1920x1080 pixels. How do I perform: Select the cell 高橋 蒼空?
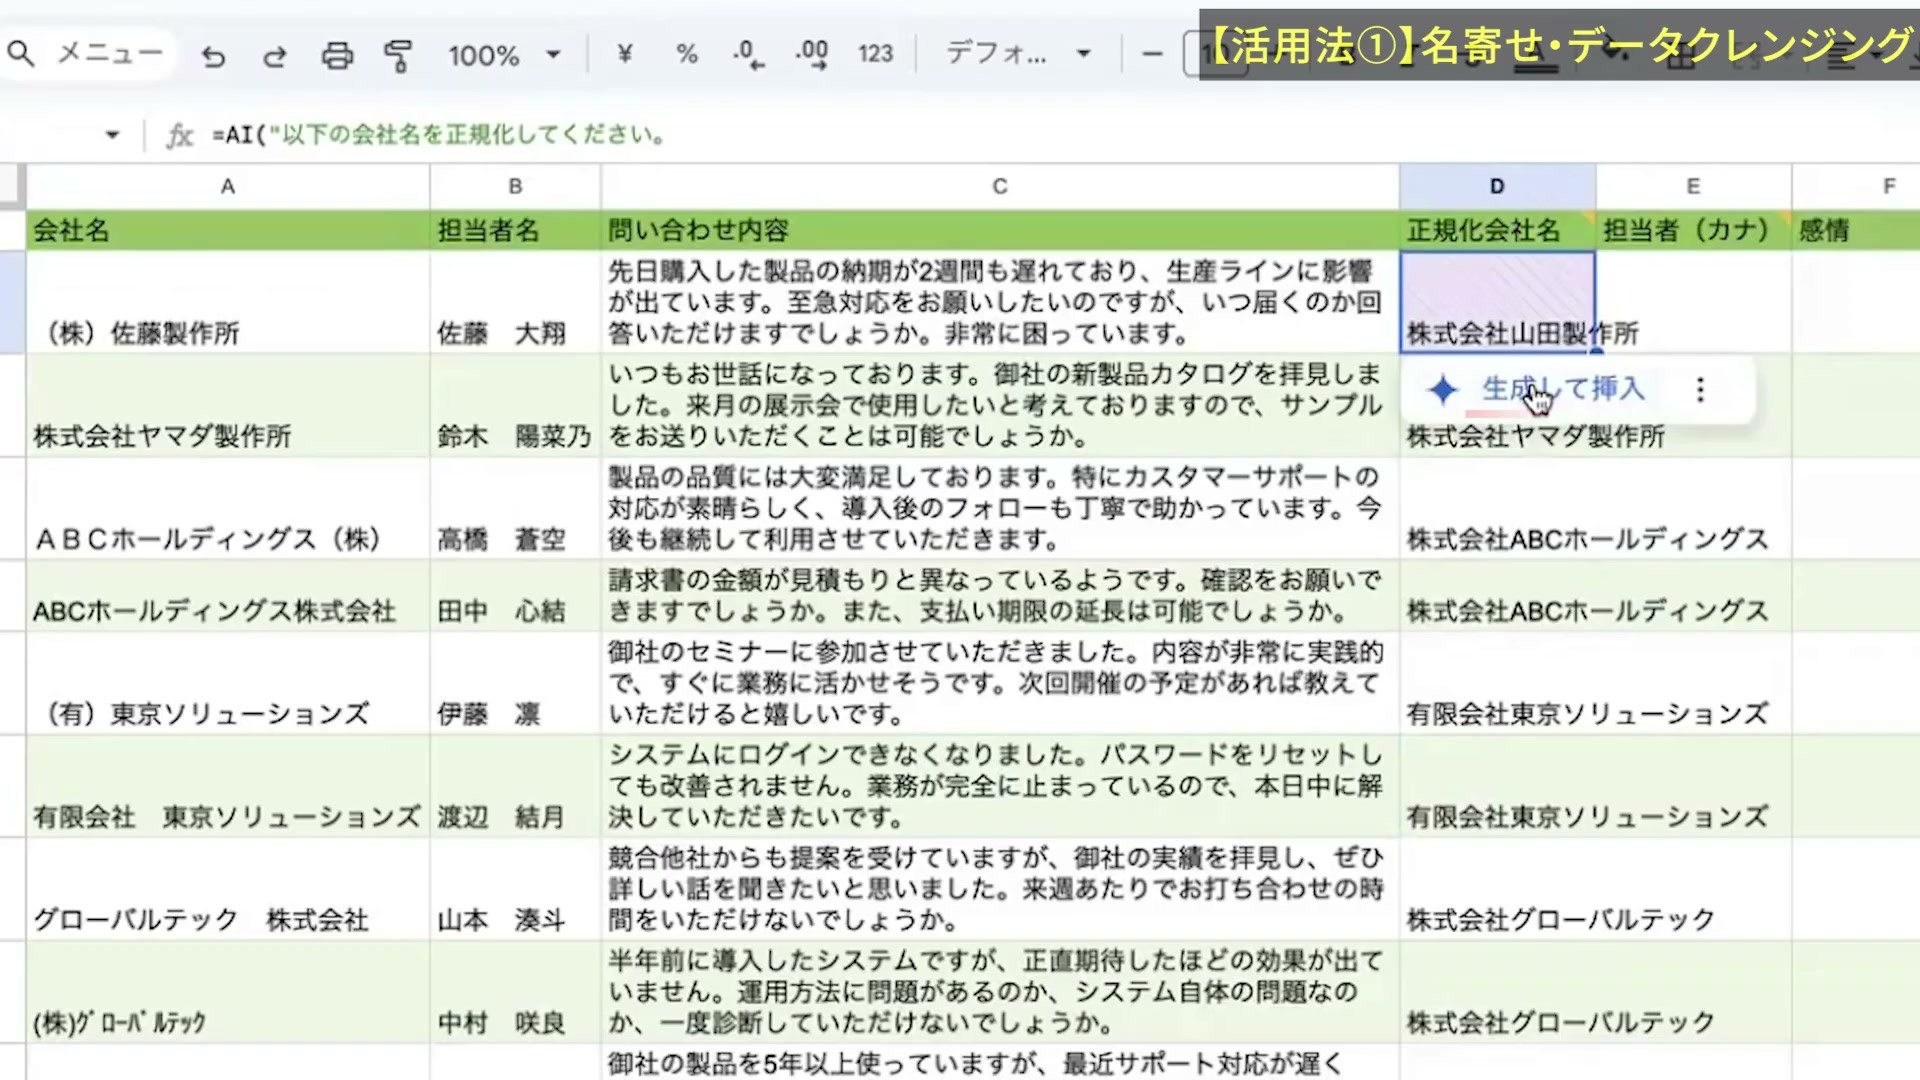(x=515, y=508)
